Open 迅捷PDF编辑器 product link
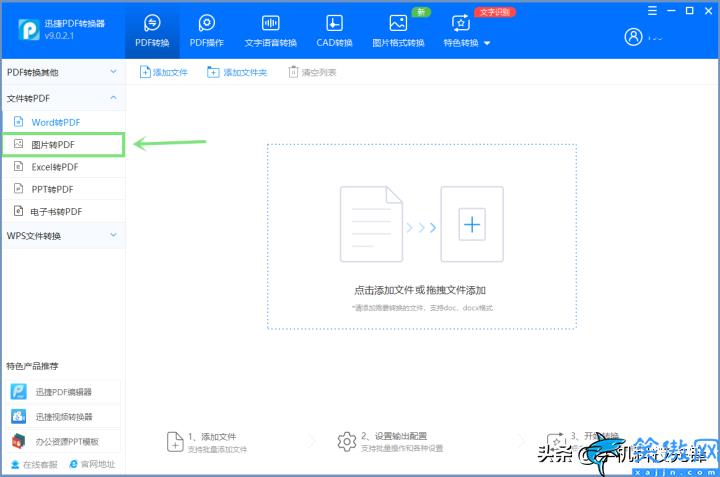Viewport: 720px width, 477px height. click(63, 392)
